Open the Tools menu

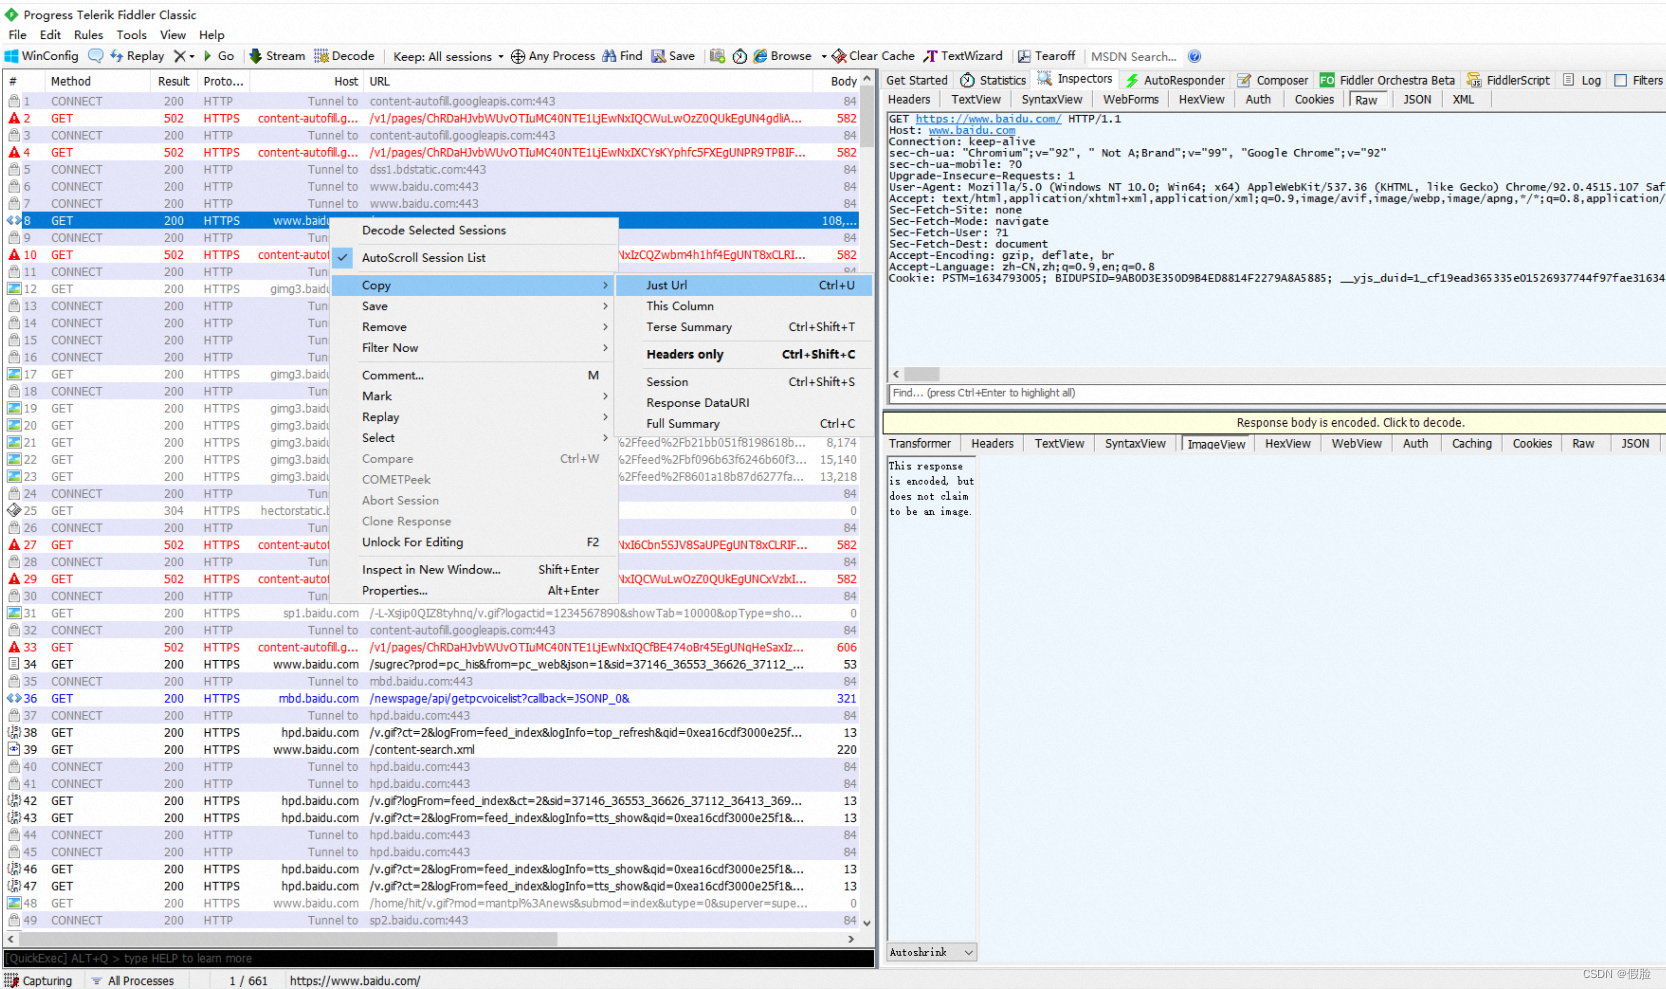point(132,35)
